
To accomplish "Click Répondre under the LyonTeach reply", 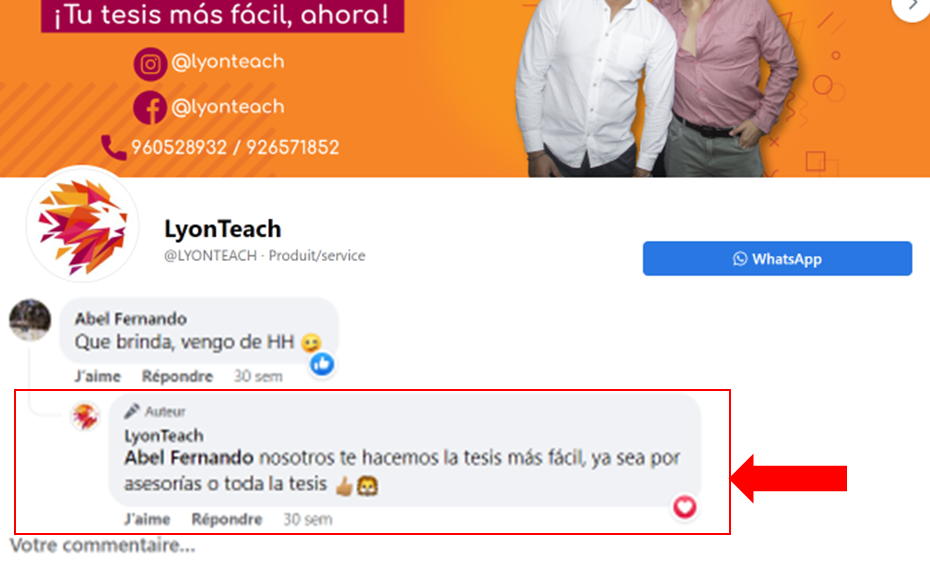I will tap(227, 519).
